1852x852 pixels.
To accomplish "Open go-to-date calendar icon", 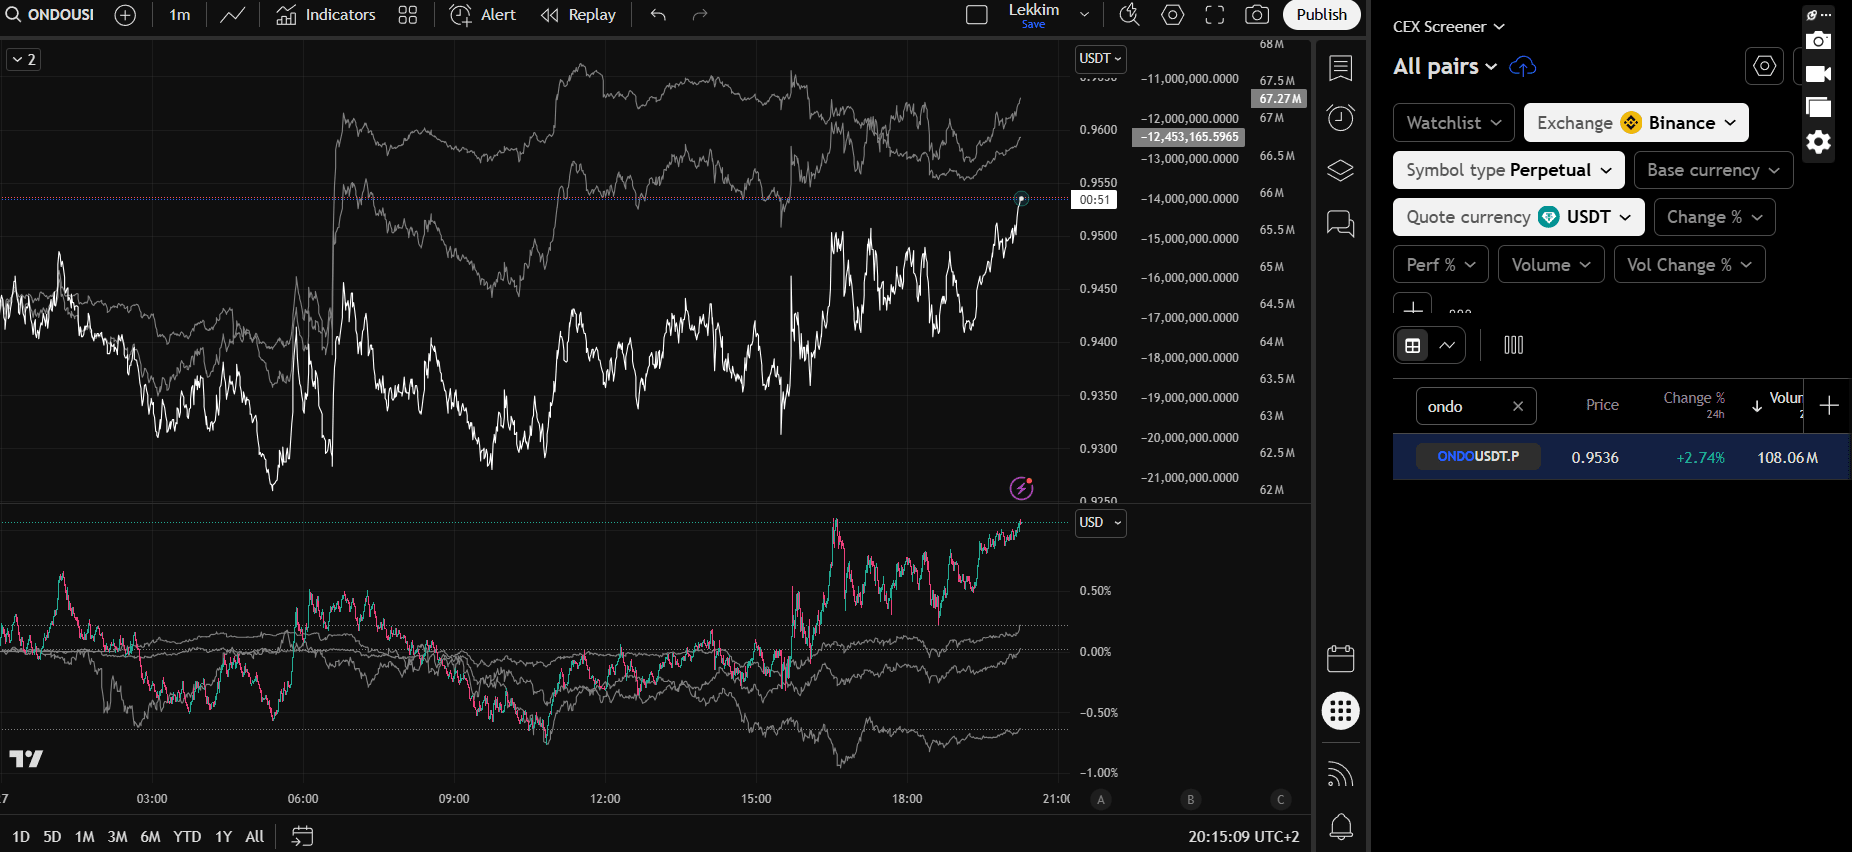I will pyautogui.click(x=302, y=836).
